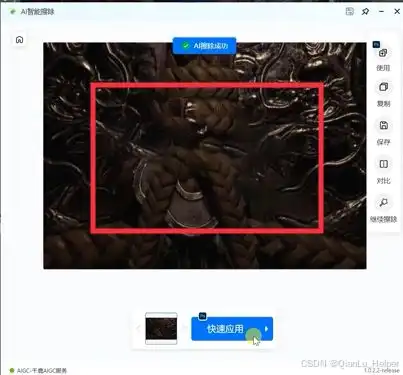
Task: Click the green status dot at bottom left
Action: pyautogui.click(x=12, y=370)
